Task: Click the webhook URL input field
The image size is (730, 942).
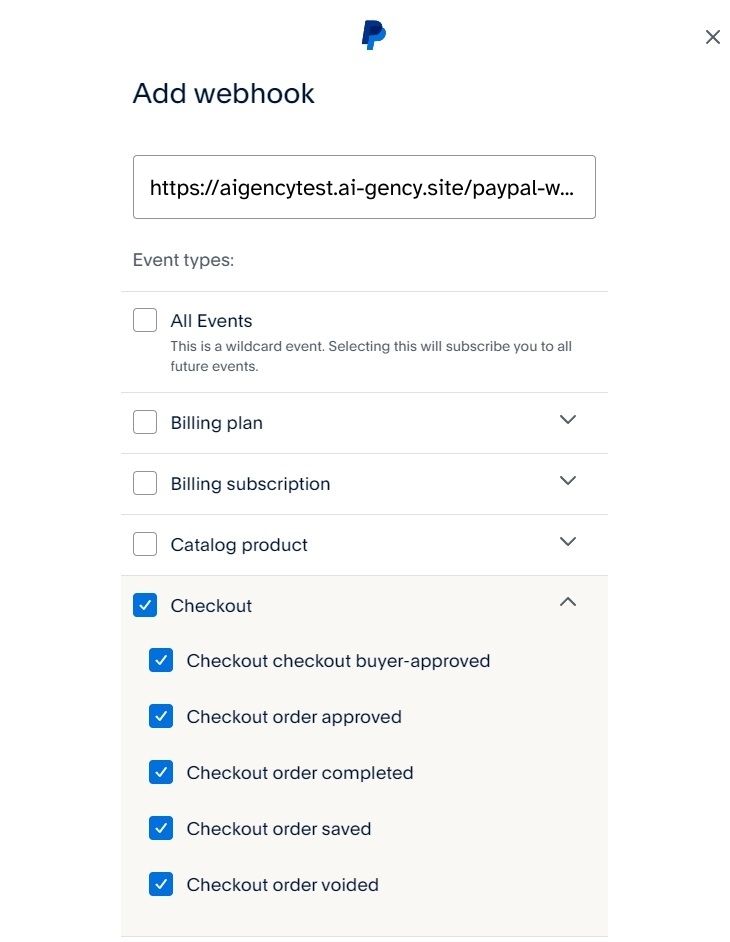Action: (364, 187)
